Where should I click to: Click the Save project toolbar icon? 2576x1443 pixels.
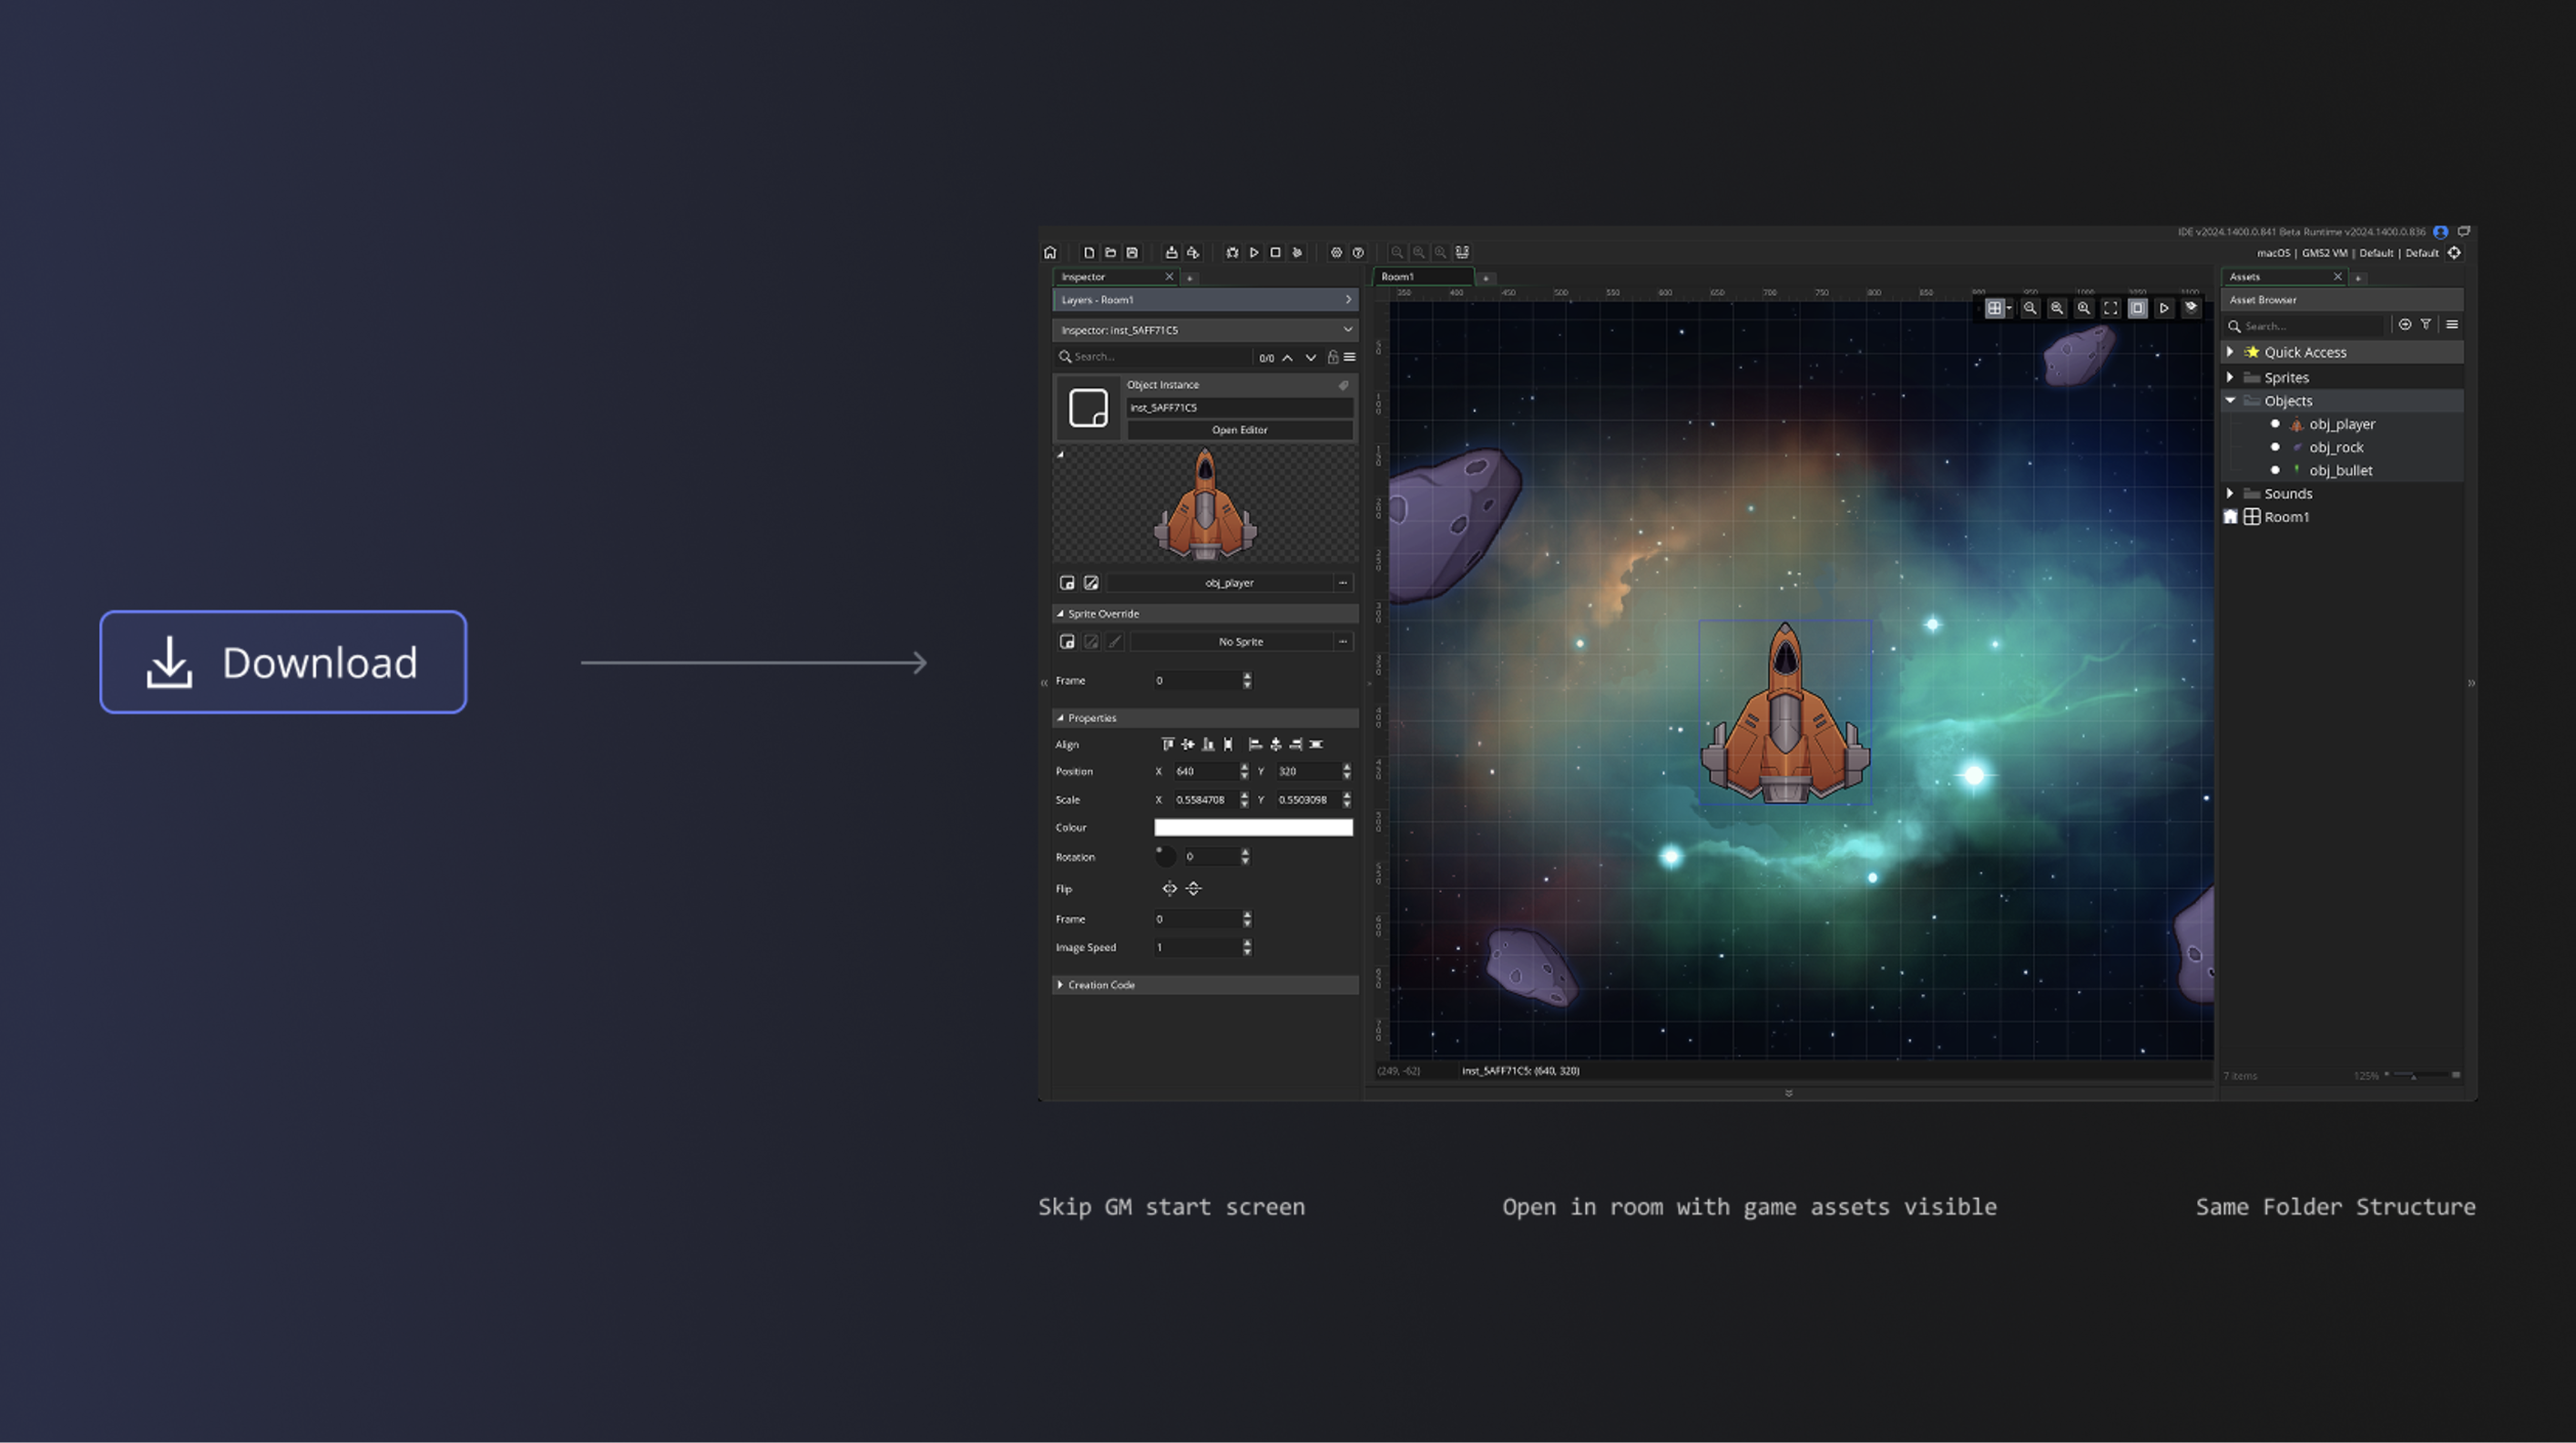coord(1132,253)
